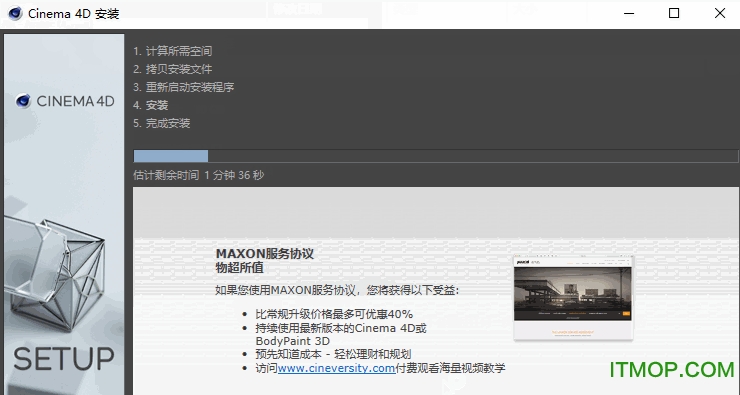Maximize the Cinema 4D installer window
This screenshot has height=395, width=740.
point(674,13)
